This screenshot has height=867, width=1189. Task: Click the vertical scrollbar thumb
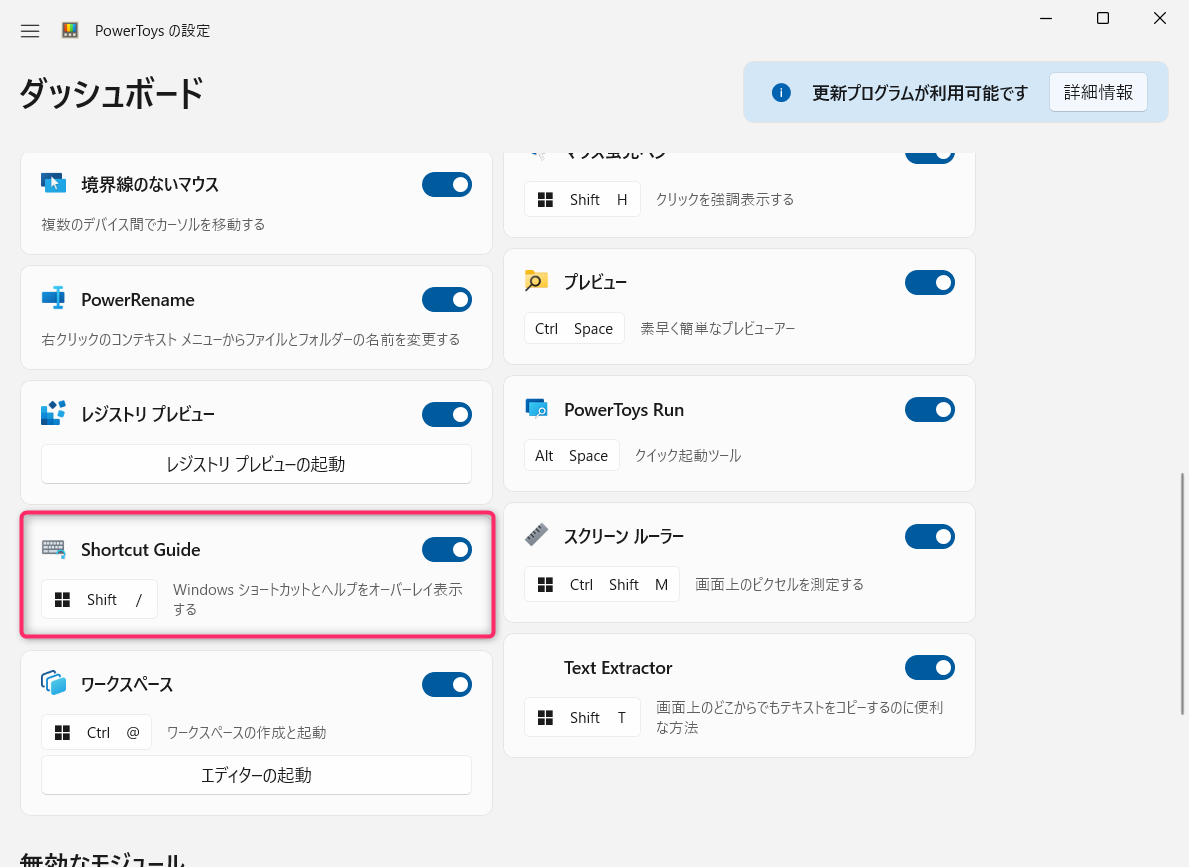1182,594
